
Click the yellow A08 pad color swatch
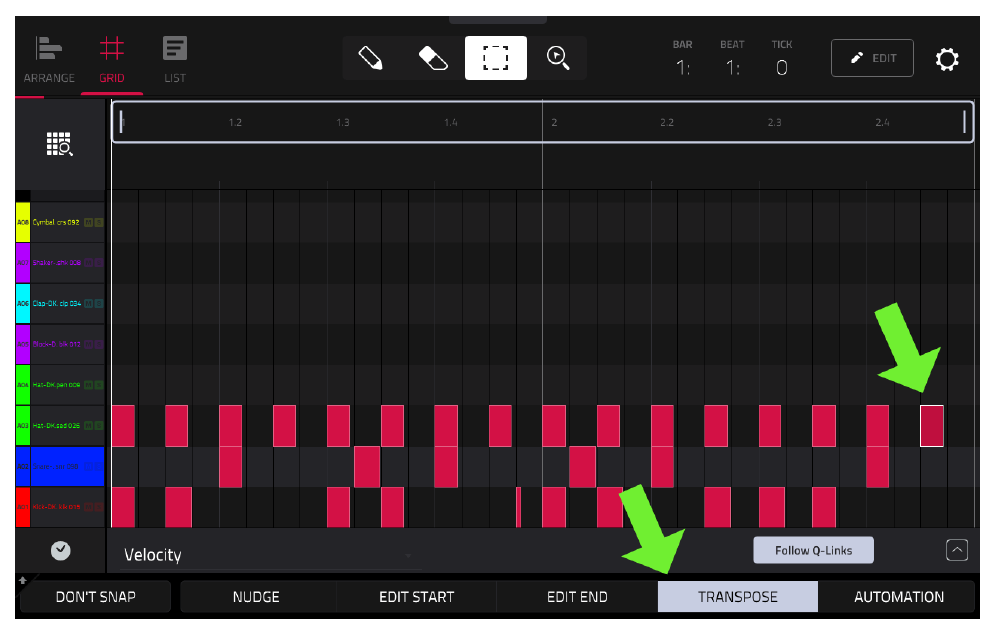(23, 222)
